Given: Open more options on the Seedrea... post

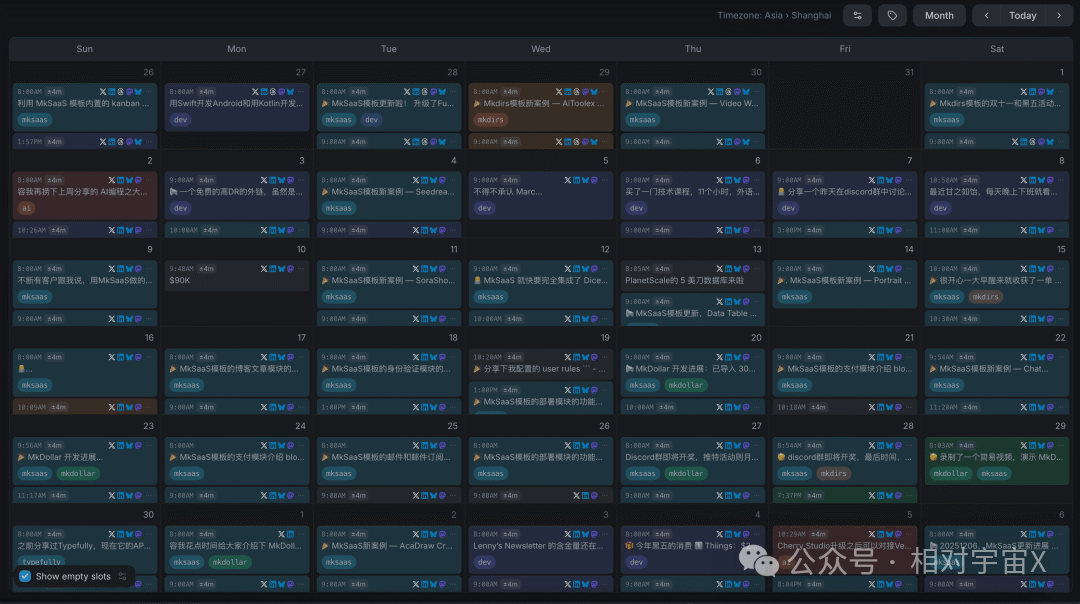Looking at the screenshot, I should pos(452,180).
